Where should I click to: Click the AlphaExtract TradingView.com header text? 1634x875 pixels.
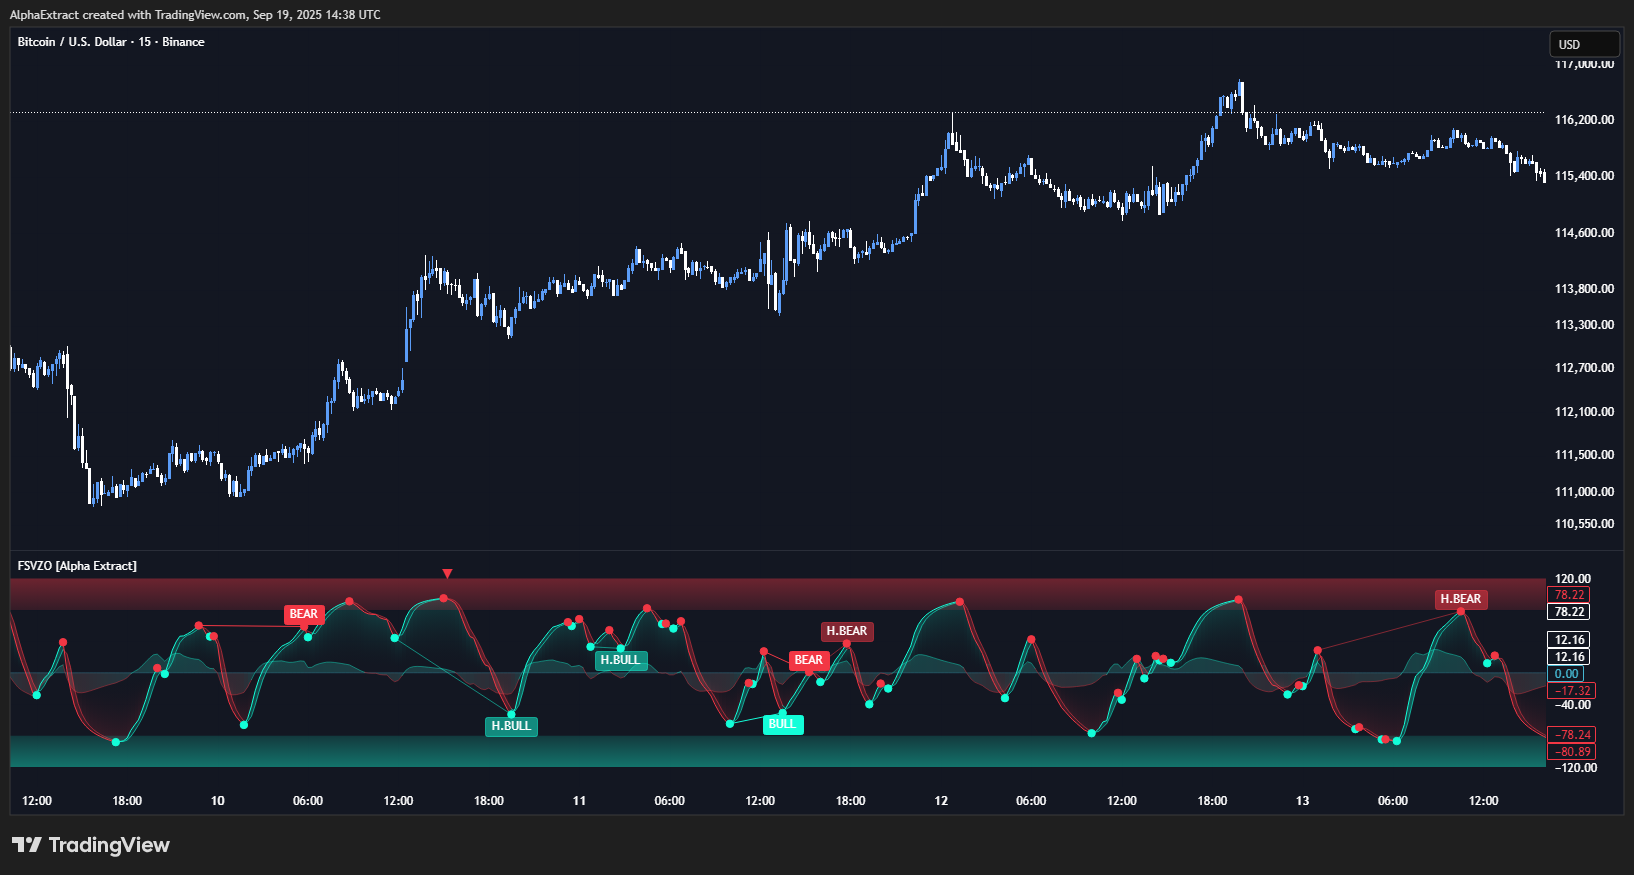pos(195,15)
